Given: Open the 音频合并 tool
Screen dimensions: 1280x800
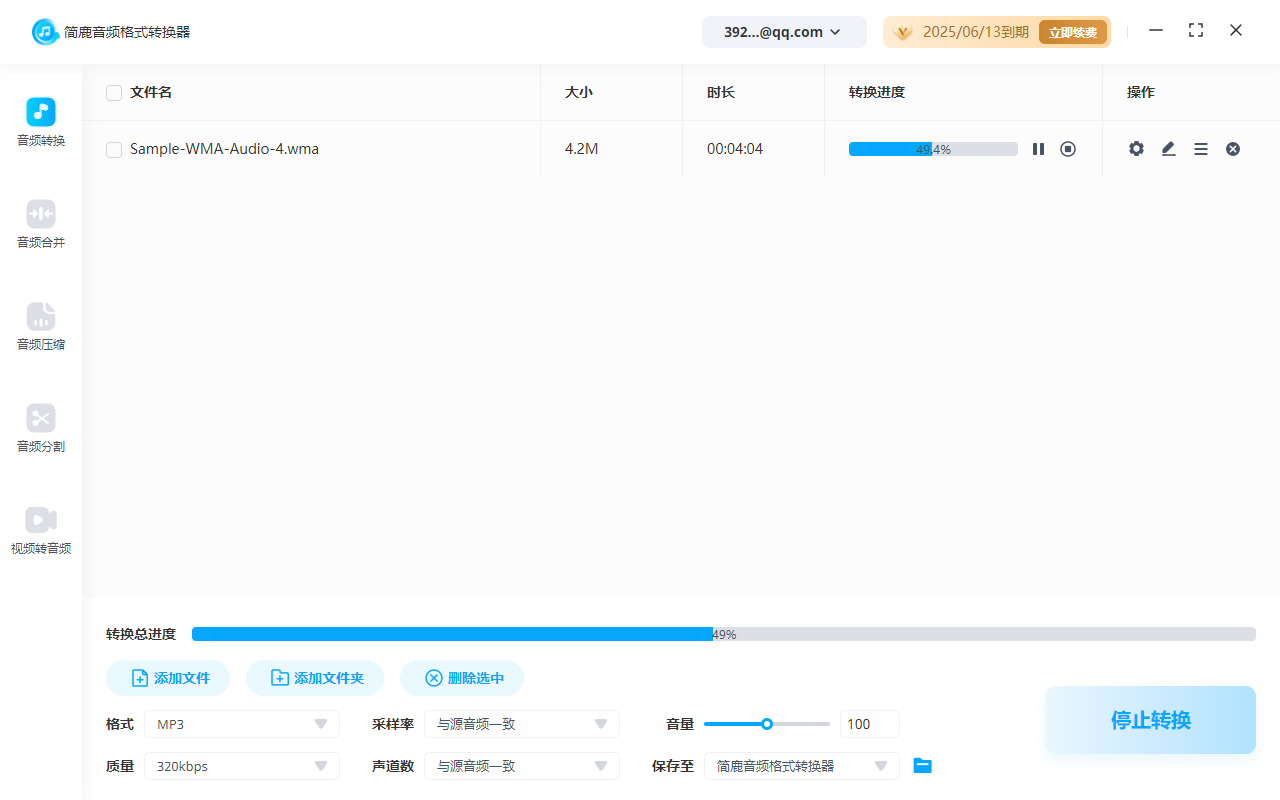Looking at the screenshot, I should pyautogui.click(x=40, y=224).
